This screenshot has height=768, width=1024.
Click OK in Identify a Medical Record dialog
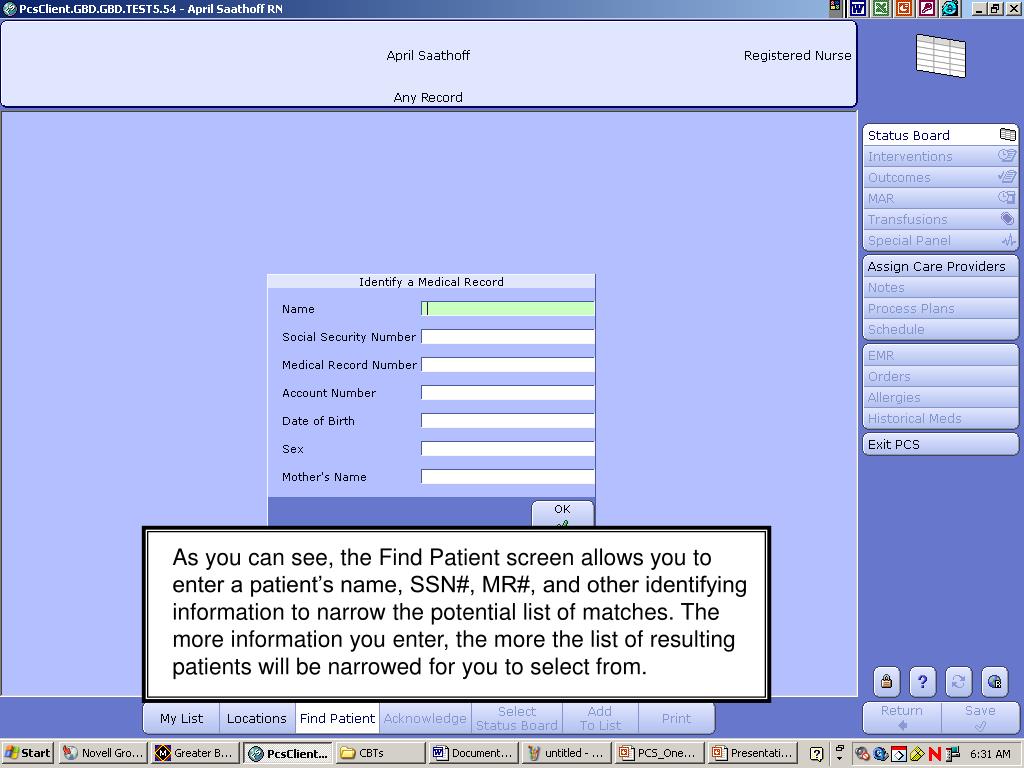[562, 513]
